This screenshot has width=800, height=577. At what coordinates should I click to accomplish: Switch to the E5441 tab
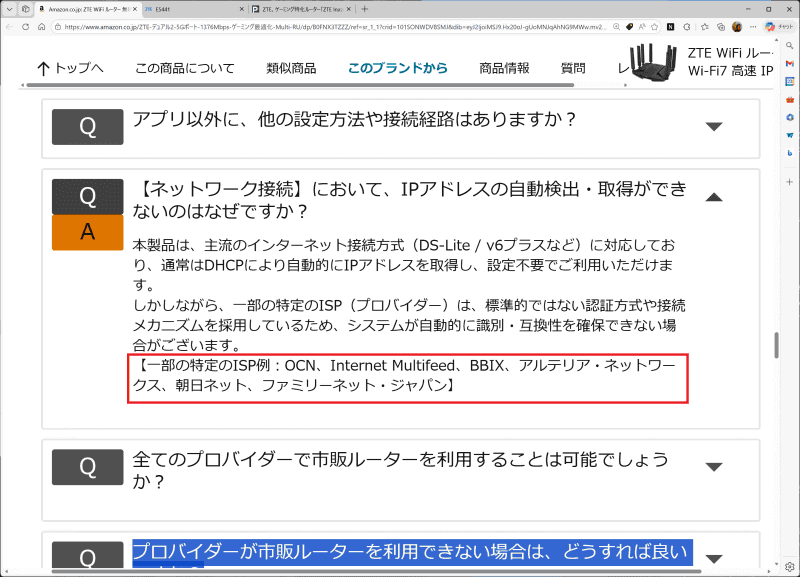(194, 9)
